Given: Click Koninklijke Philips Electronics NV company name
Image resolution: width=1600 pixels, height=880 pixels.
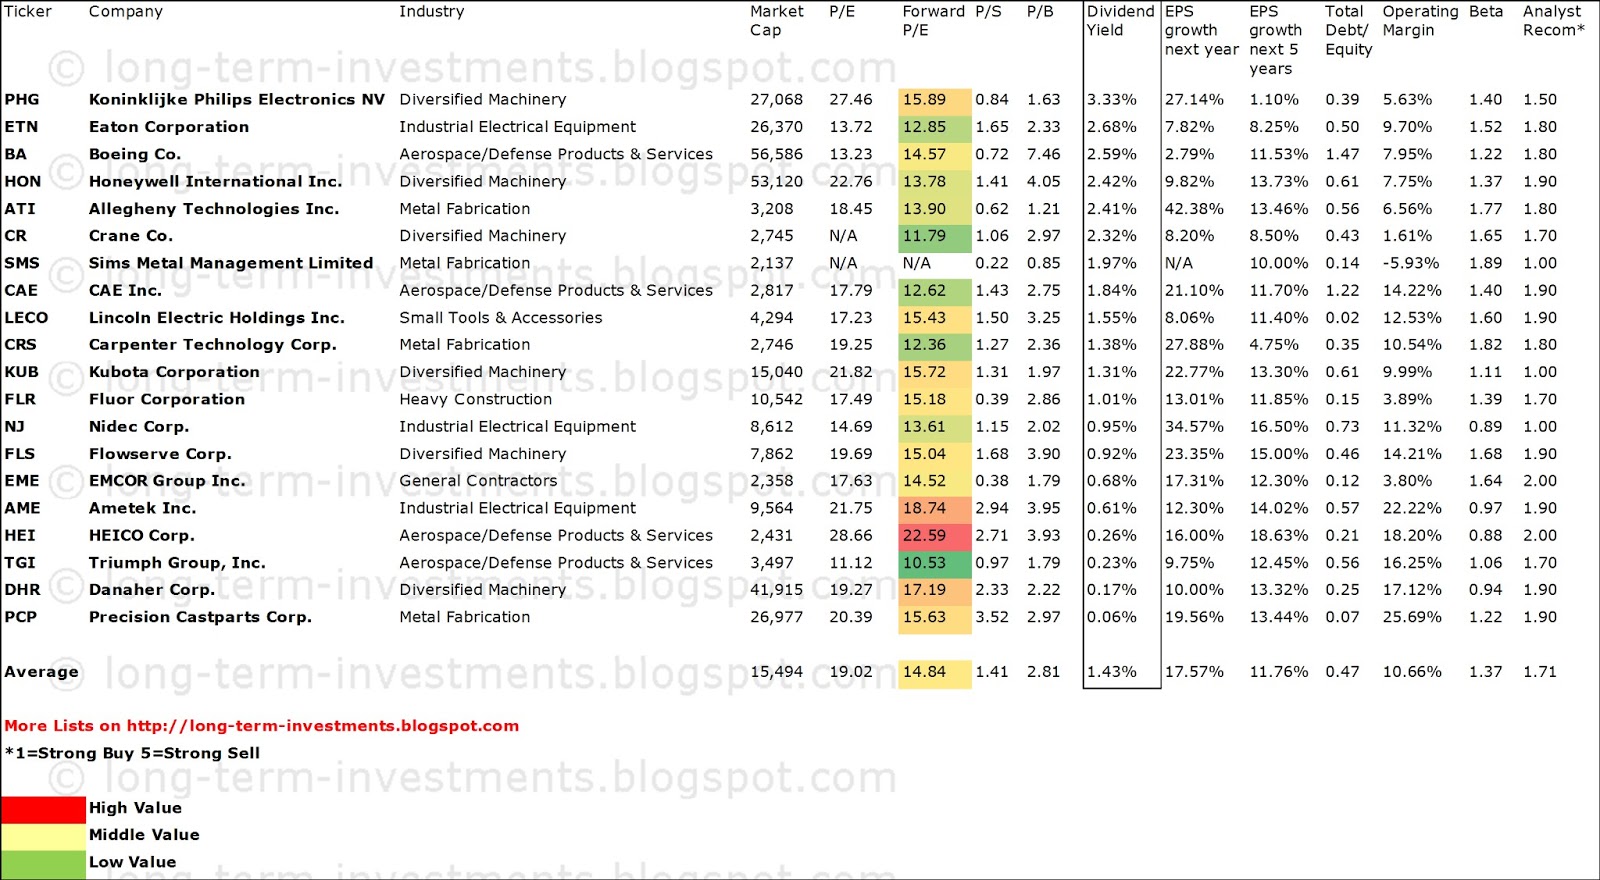Looking at the screenshot, I should [236, 100].
